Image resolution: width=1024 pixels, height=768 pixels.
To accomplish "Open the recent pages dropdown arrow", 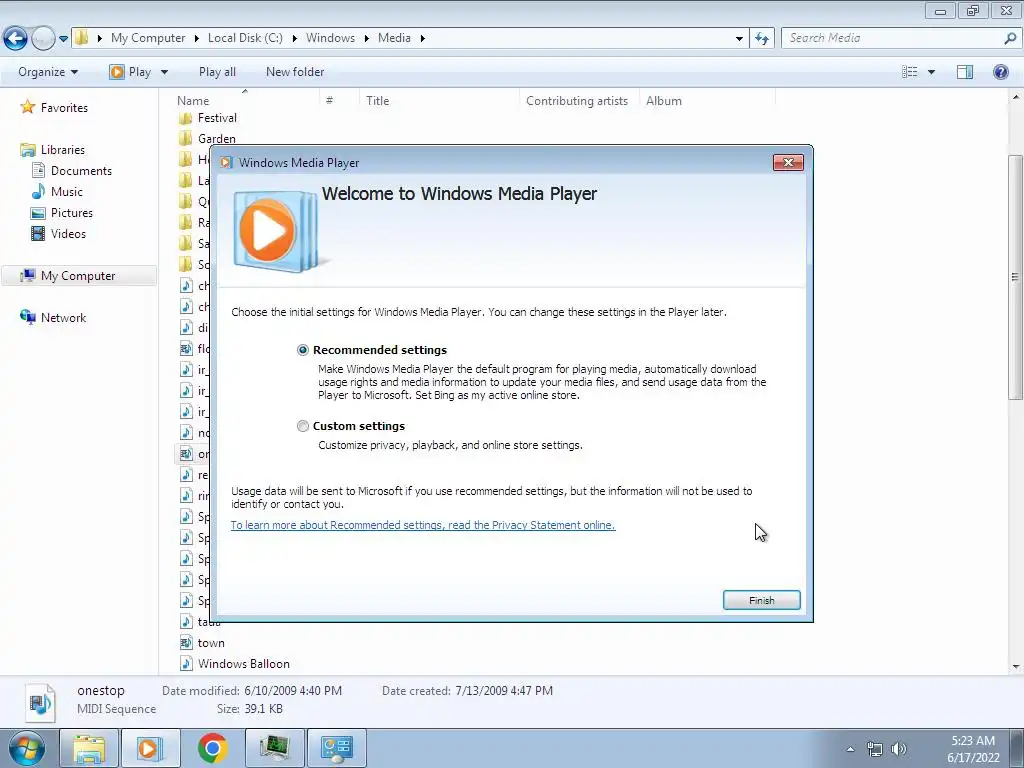I will tap(63, 39).
